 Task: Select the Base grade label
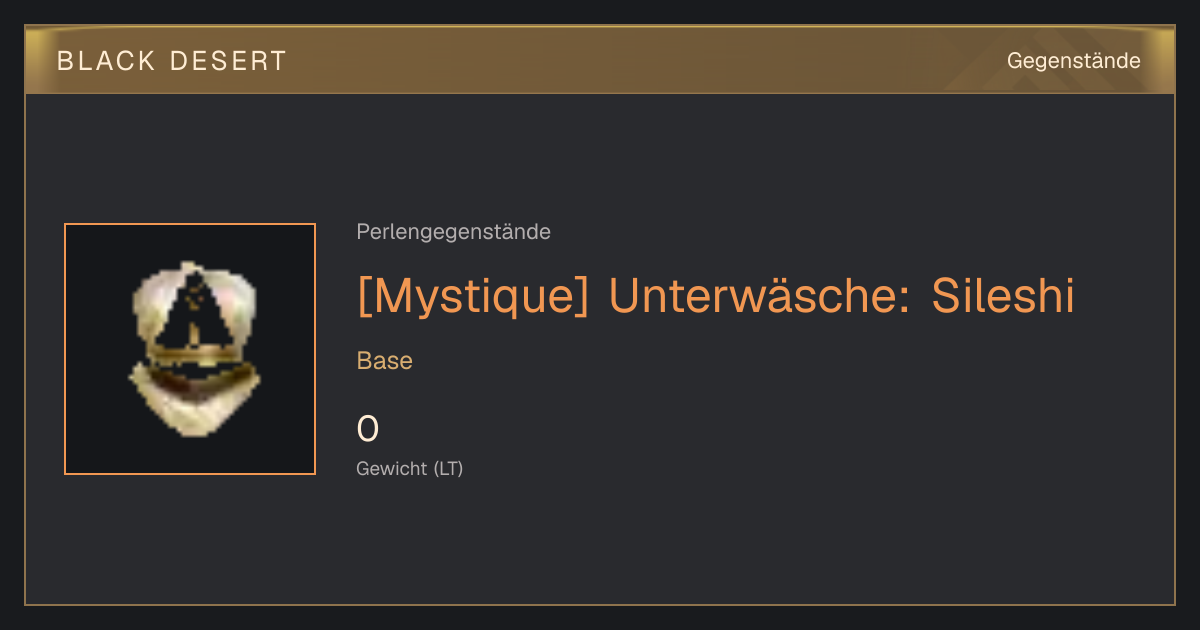click(x=385, y=361)
